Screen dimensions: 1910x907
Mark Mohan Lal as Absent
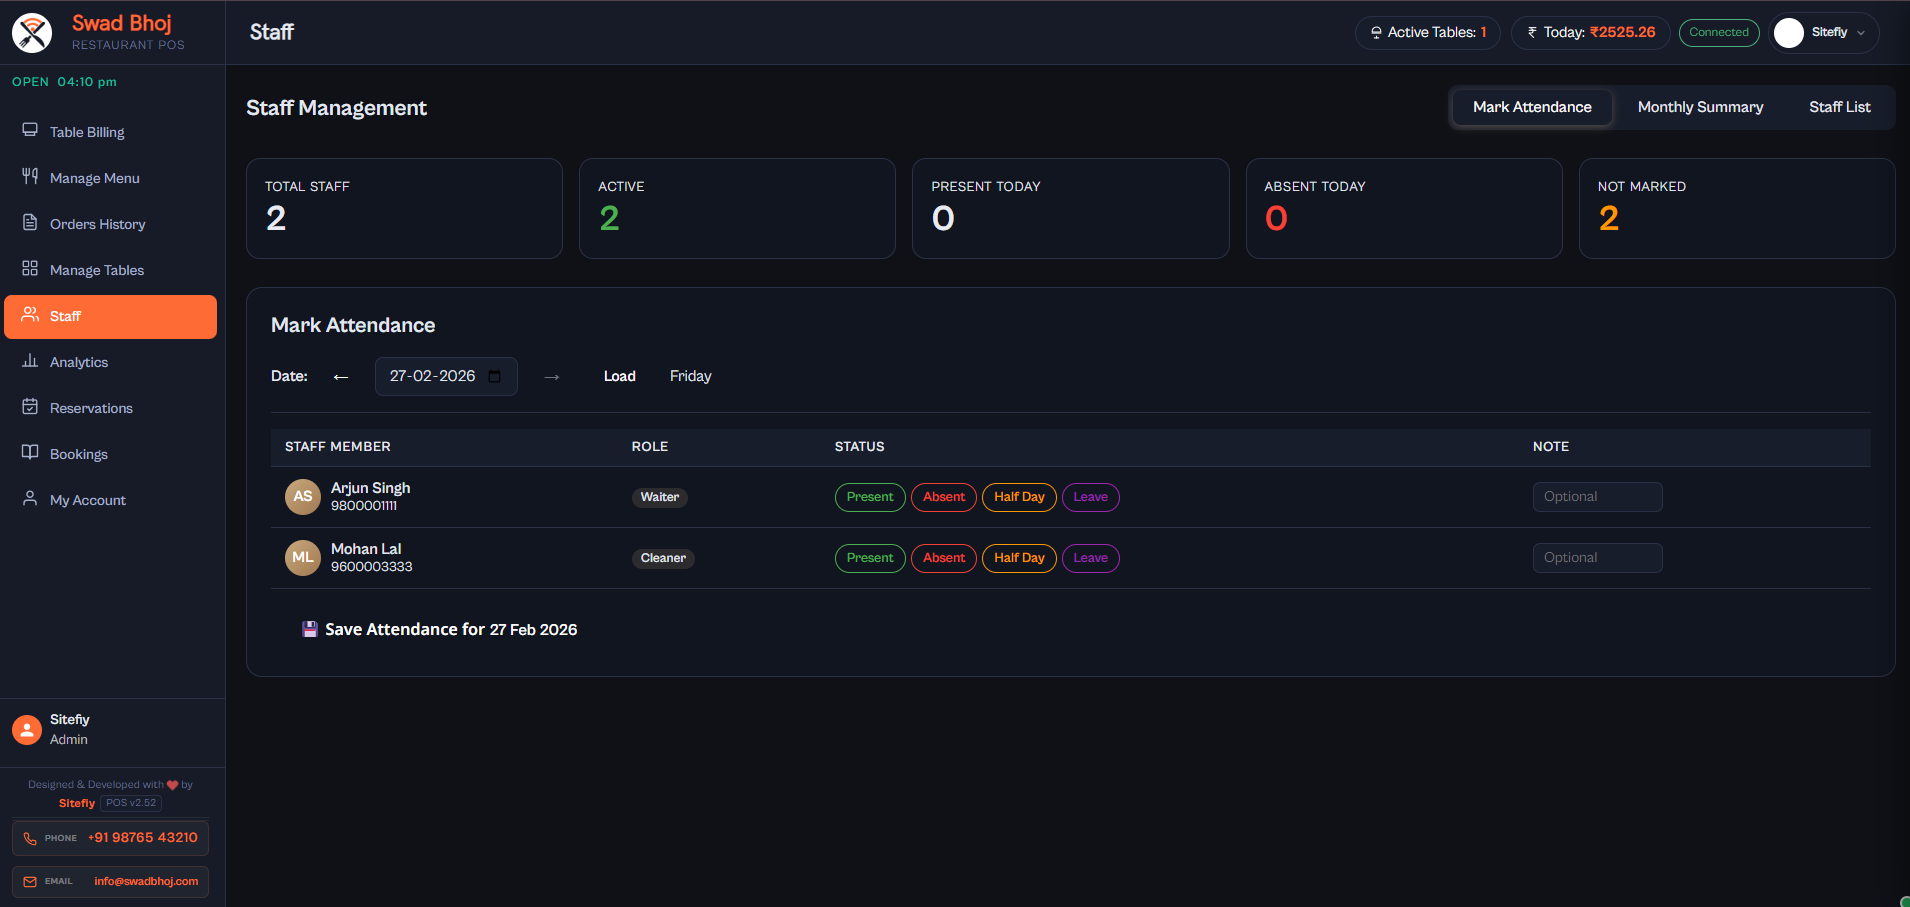pyautogui.click(x=943, y=558)
